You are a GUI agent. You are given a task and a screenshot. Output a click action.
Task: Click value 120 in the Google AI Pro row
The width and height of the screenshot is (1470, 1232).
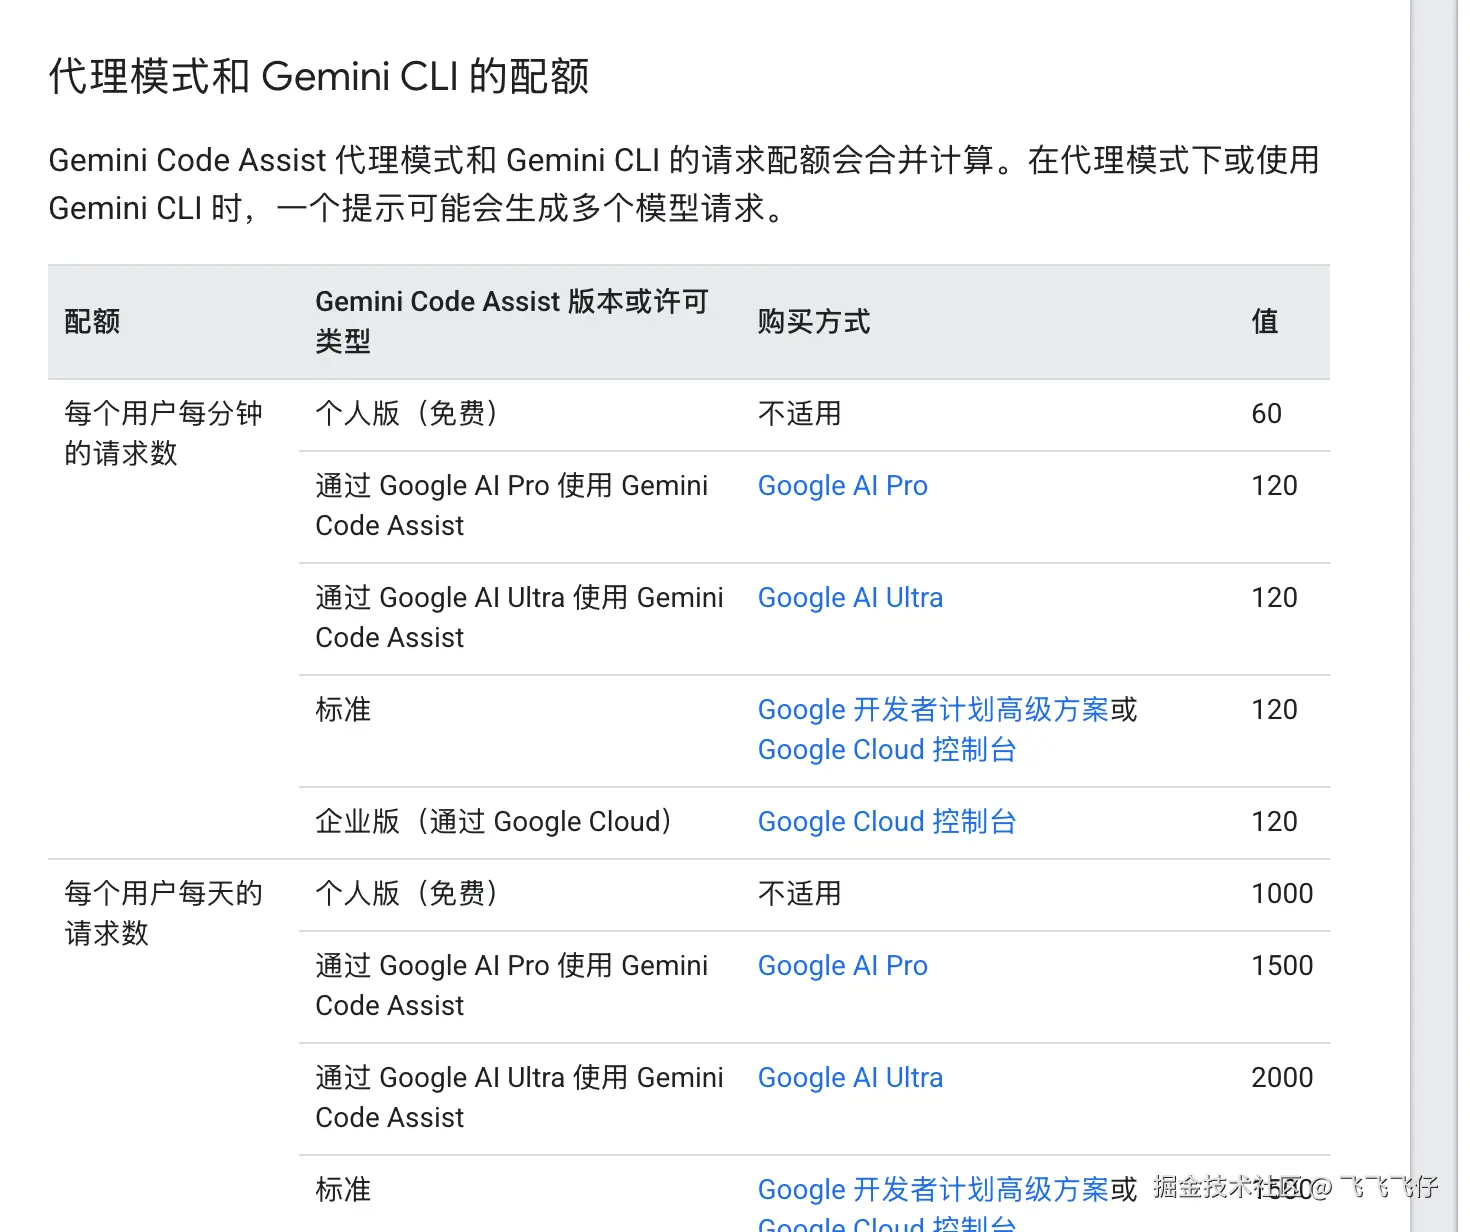coord(1274,486)
